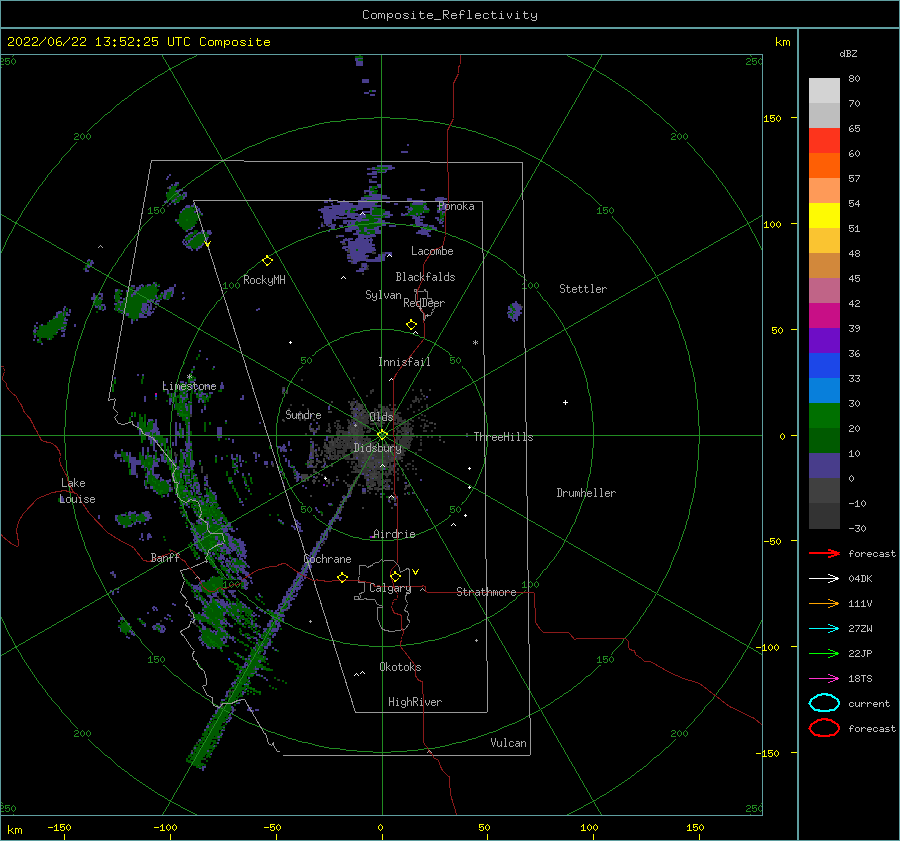Screen dimensions: 900x841
Task: Click the yellow marker near Cochrane
Action: tap(343, 578)
